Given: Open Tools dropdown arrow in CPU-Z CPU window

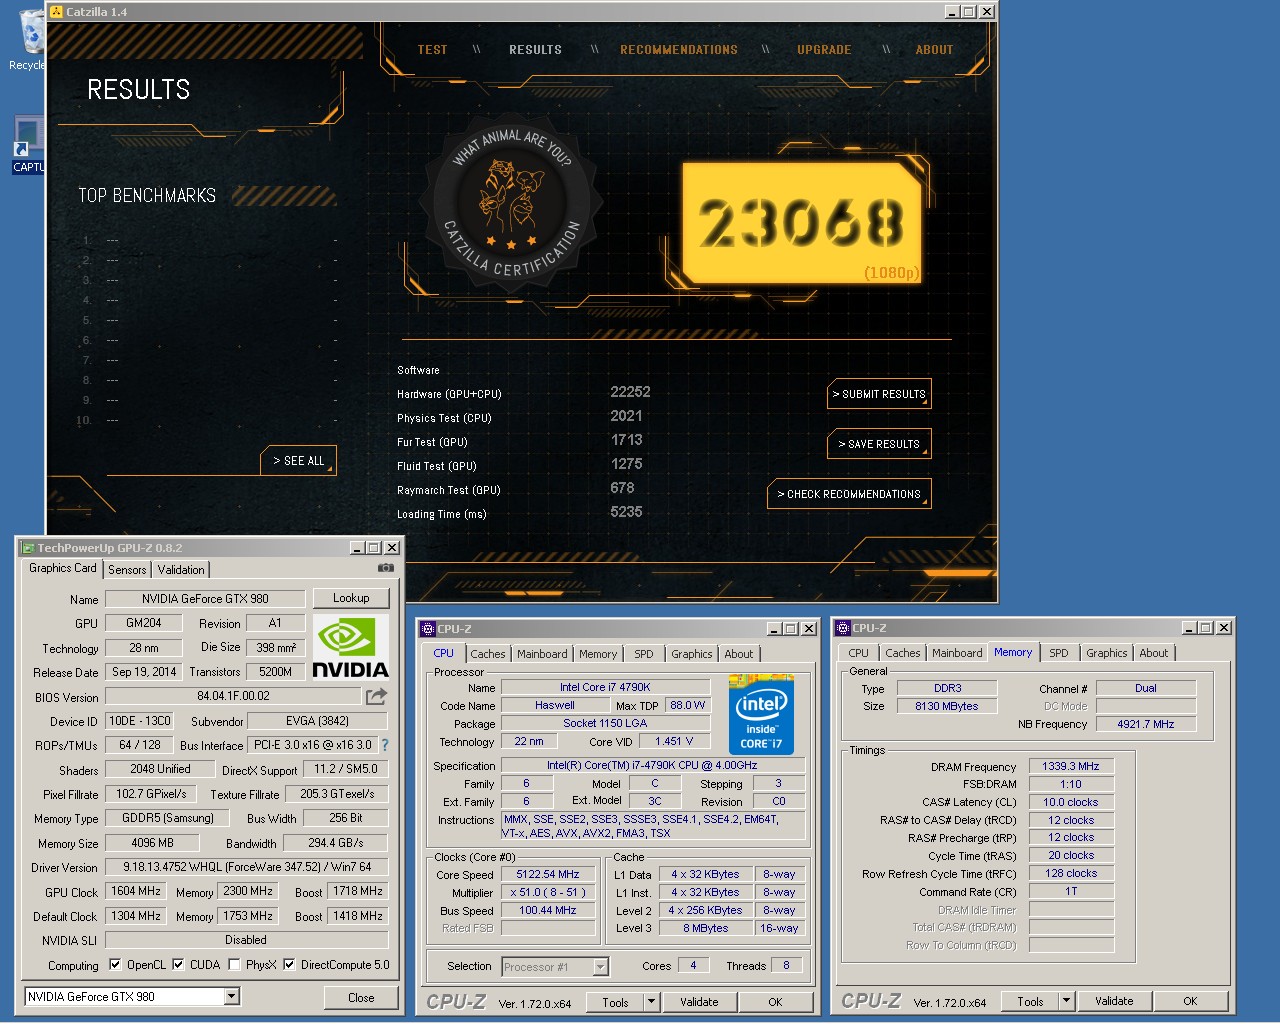Looking at the screenshot, I should [x=651, y=1002].
